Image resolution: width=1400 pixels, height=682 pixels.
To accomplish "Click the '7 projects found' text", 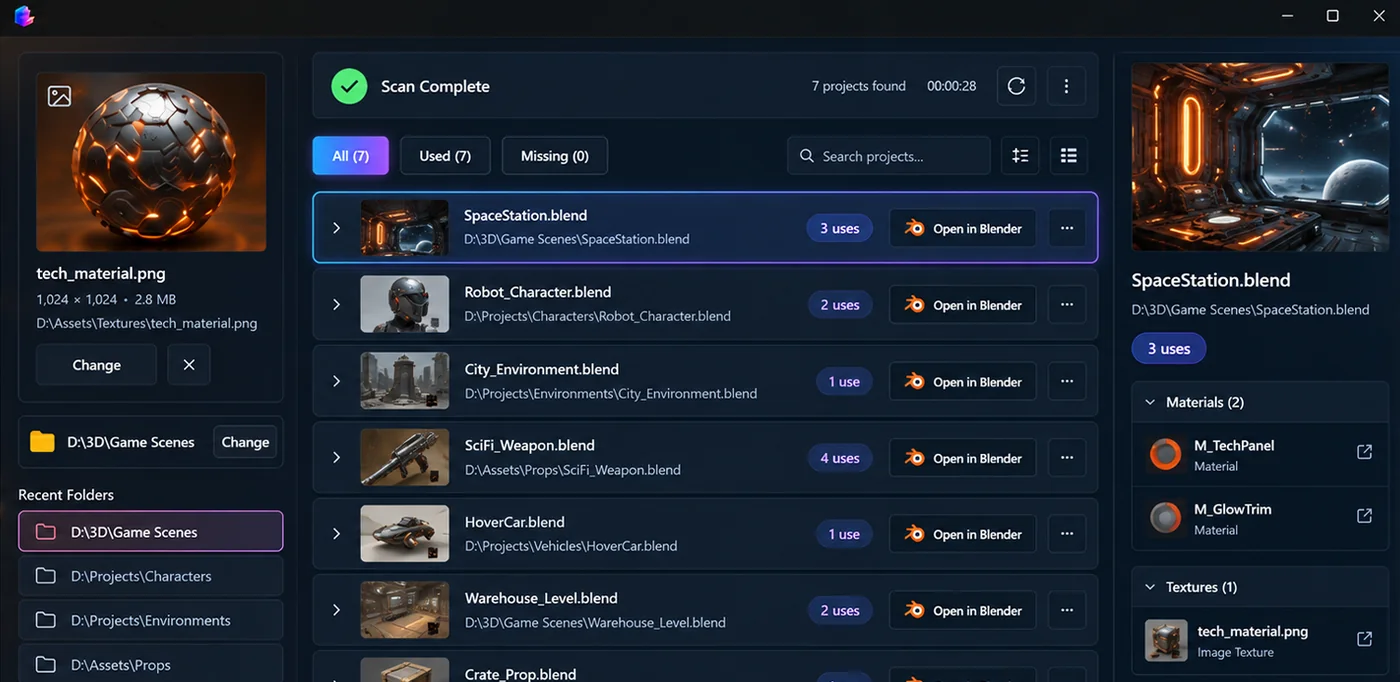I will pos(859,86).
